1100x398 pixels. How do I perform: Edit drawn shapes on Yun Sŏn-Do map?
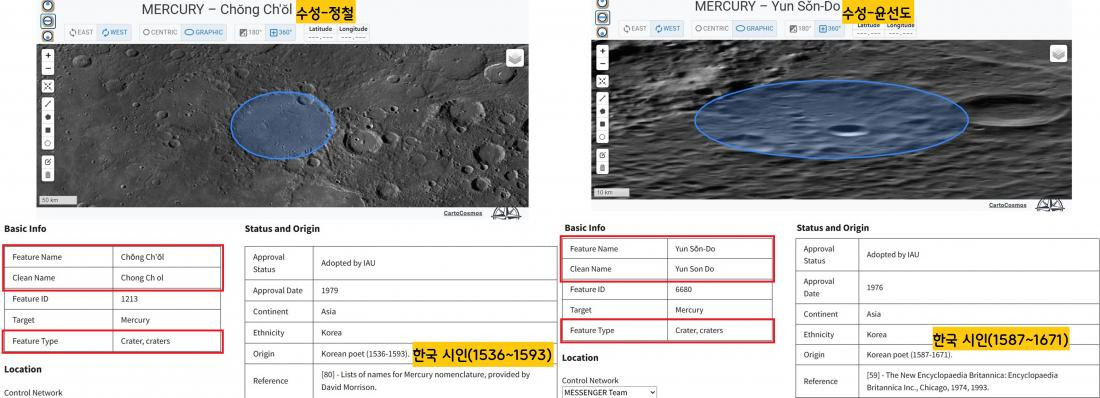pos(602,155)
